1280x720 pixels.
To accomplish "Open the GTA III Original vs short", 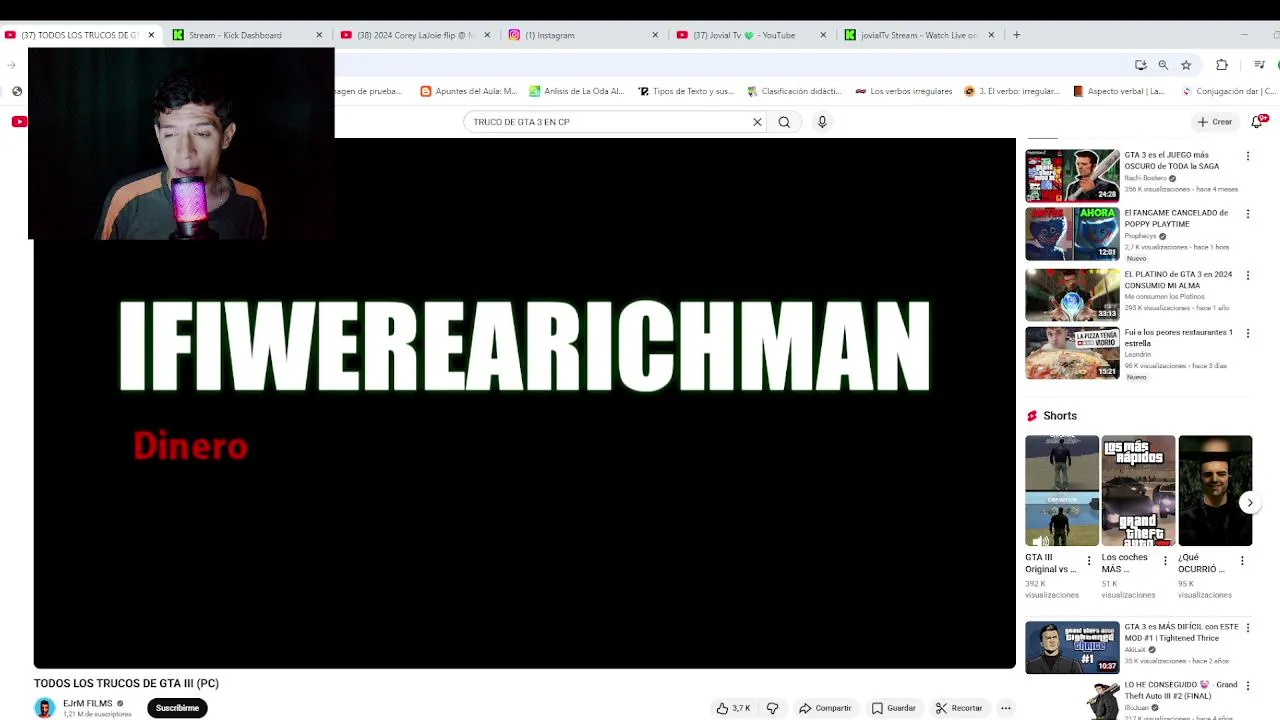I will point(1061,490).
